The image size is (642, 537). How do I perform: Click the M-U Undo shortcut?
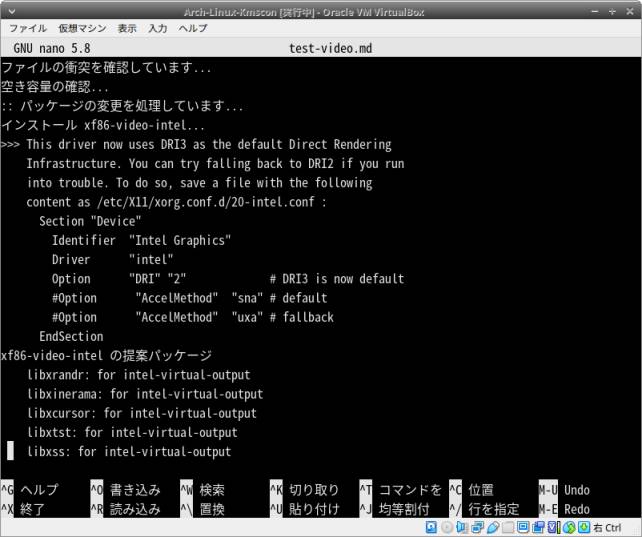tap(564, 490)
